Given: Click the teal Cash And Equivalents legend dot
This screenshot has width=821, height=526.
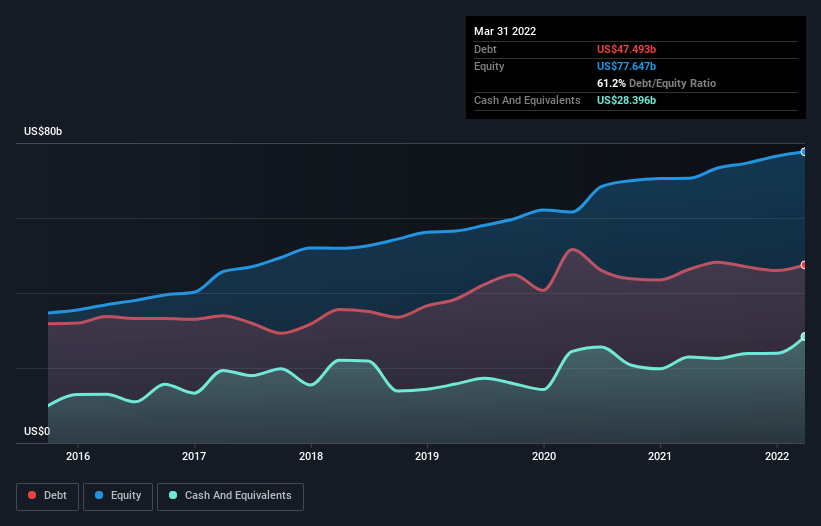Looking at the screenshot, I should 173,495.
